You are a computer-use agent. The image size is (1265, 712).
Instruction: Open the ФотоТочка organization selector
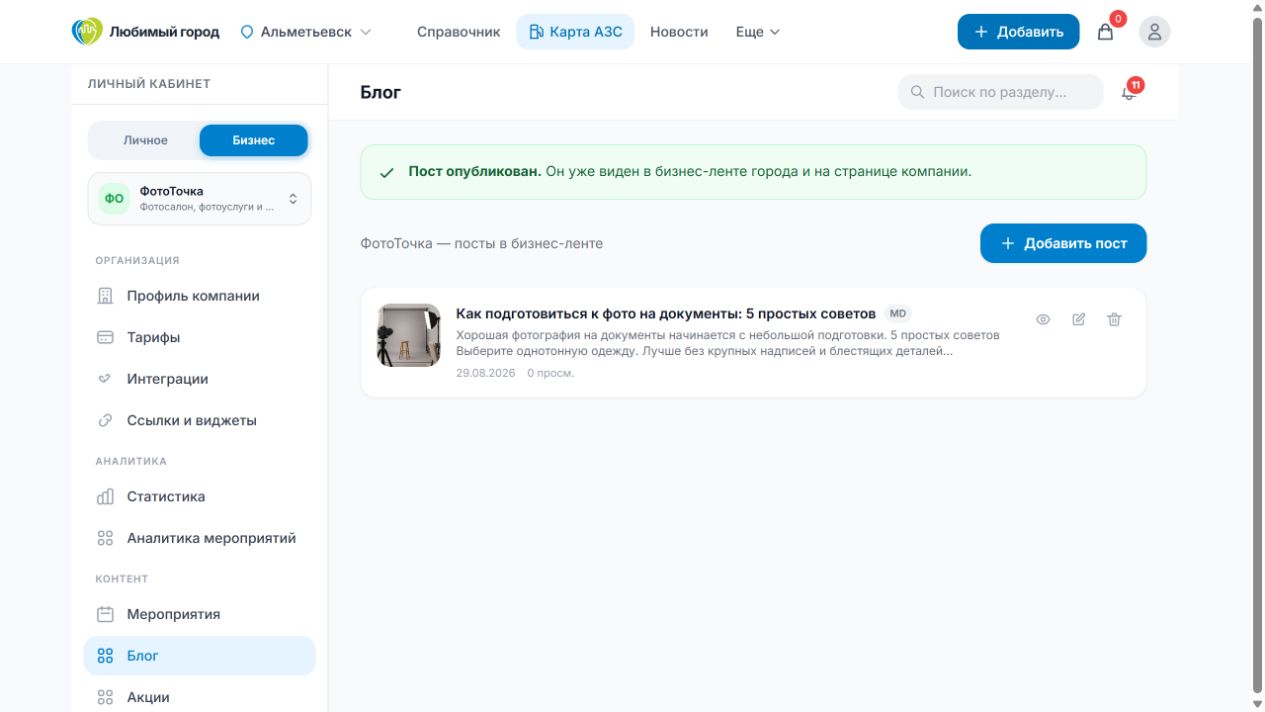[200, 198]
